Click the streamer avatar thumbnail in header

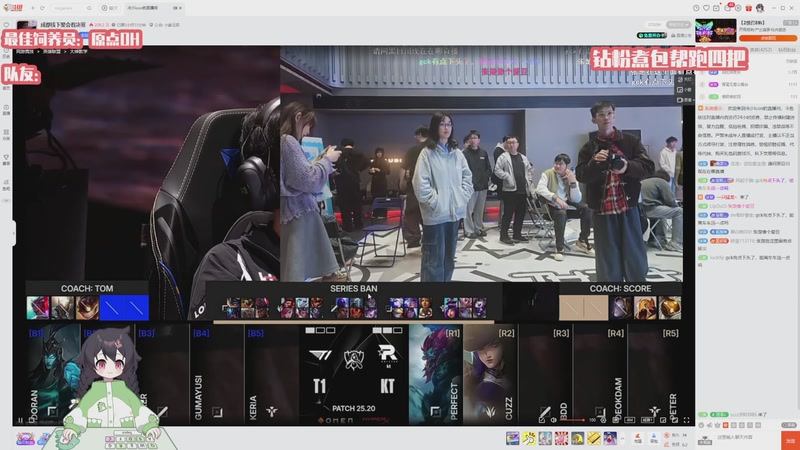tap(27, 24)
